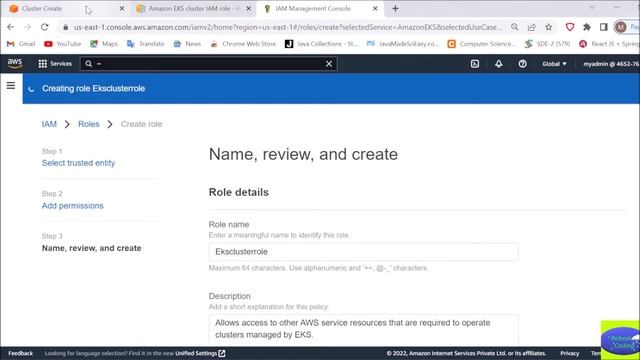The height and width of the screenshot is (360, 640).
Task: Reload the page
Action: click(x=44, y=27)
